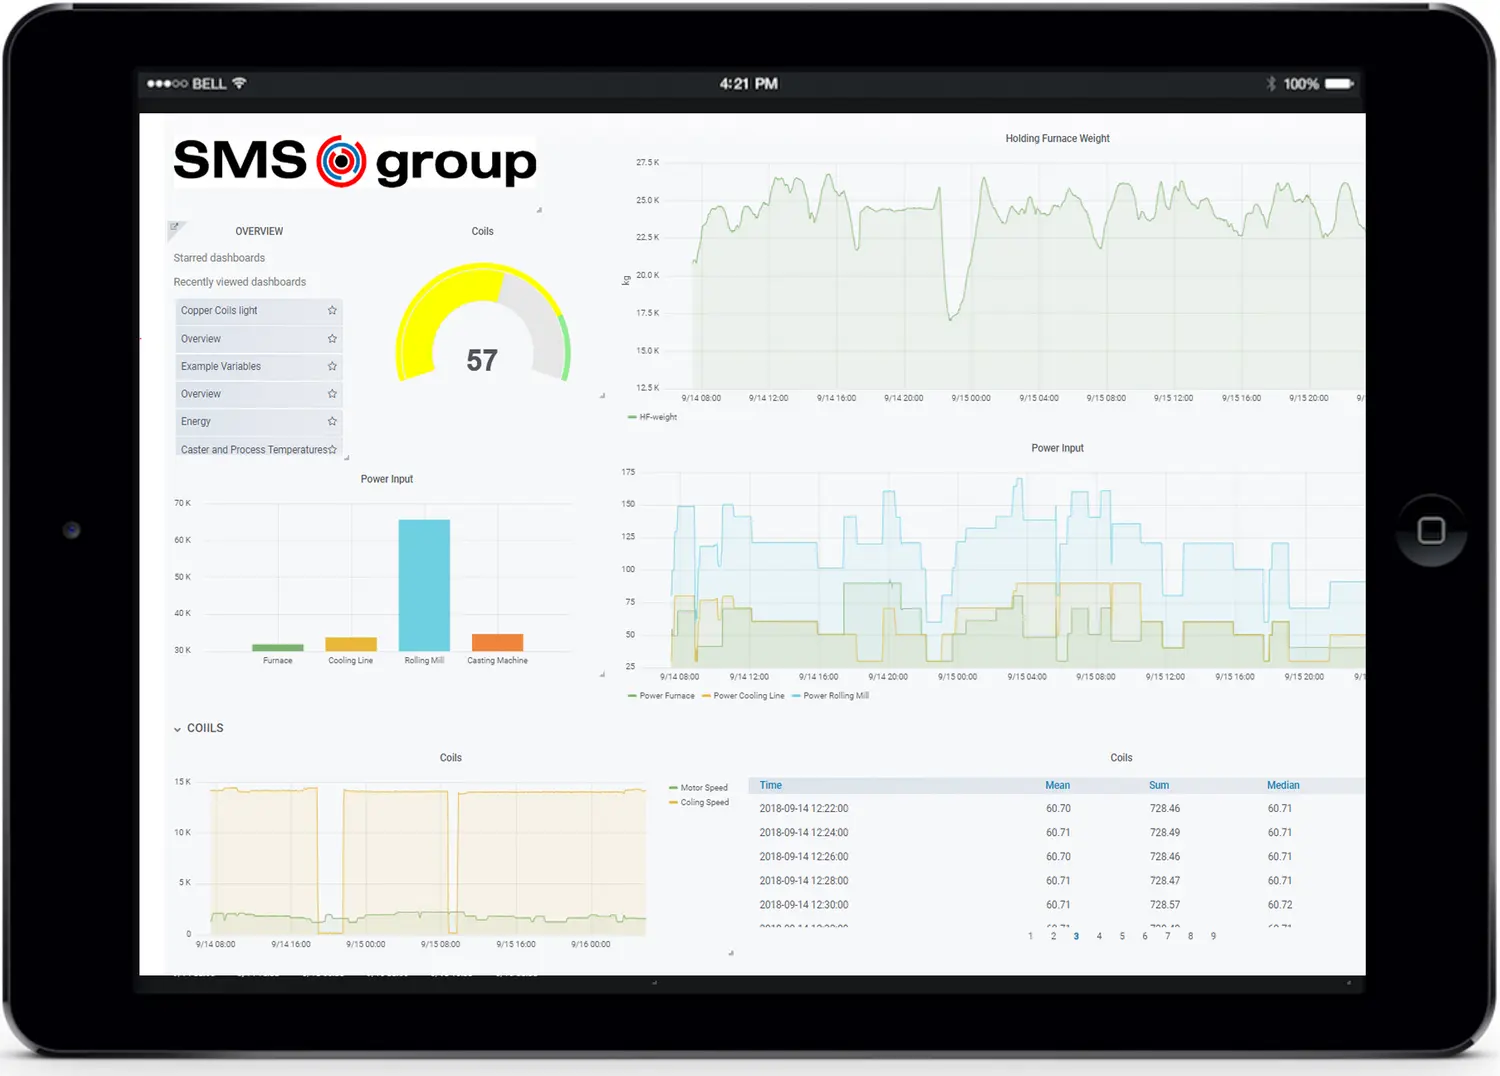Toggle Power Cooling Line legend series
This screenshot has width=1500, height=1076.
pos(748,696)
